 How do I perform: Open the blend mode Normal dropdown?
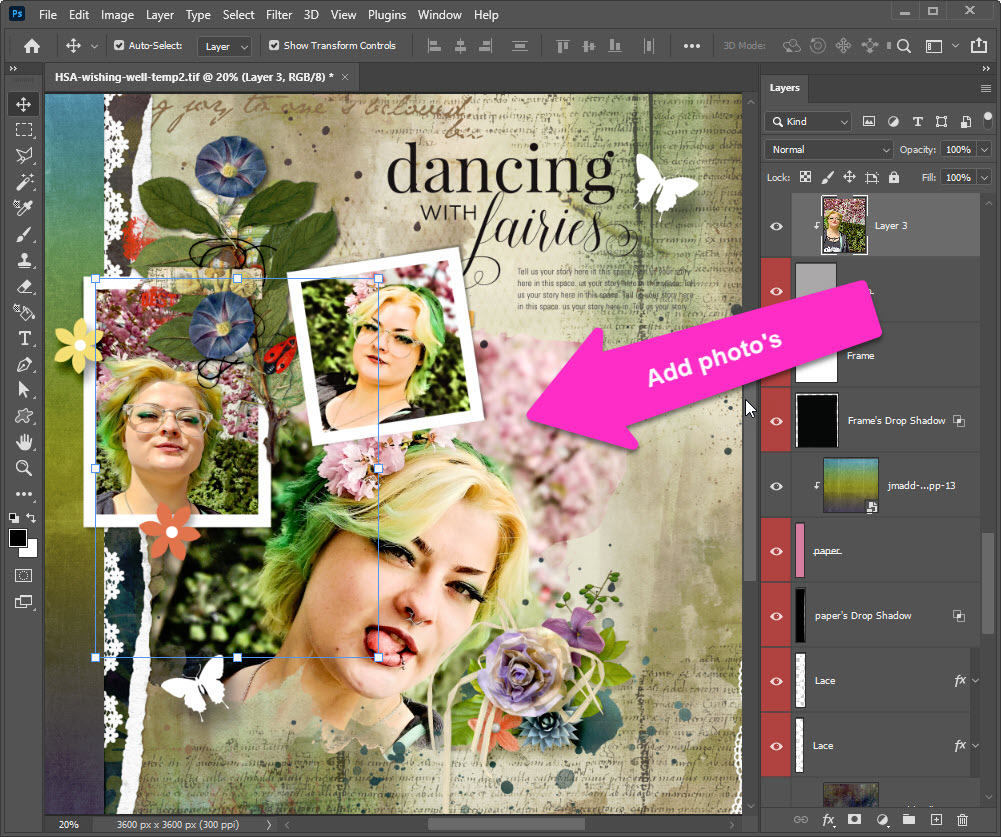828,150
